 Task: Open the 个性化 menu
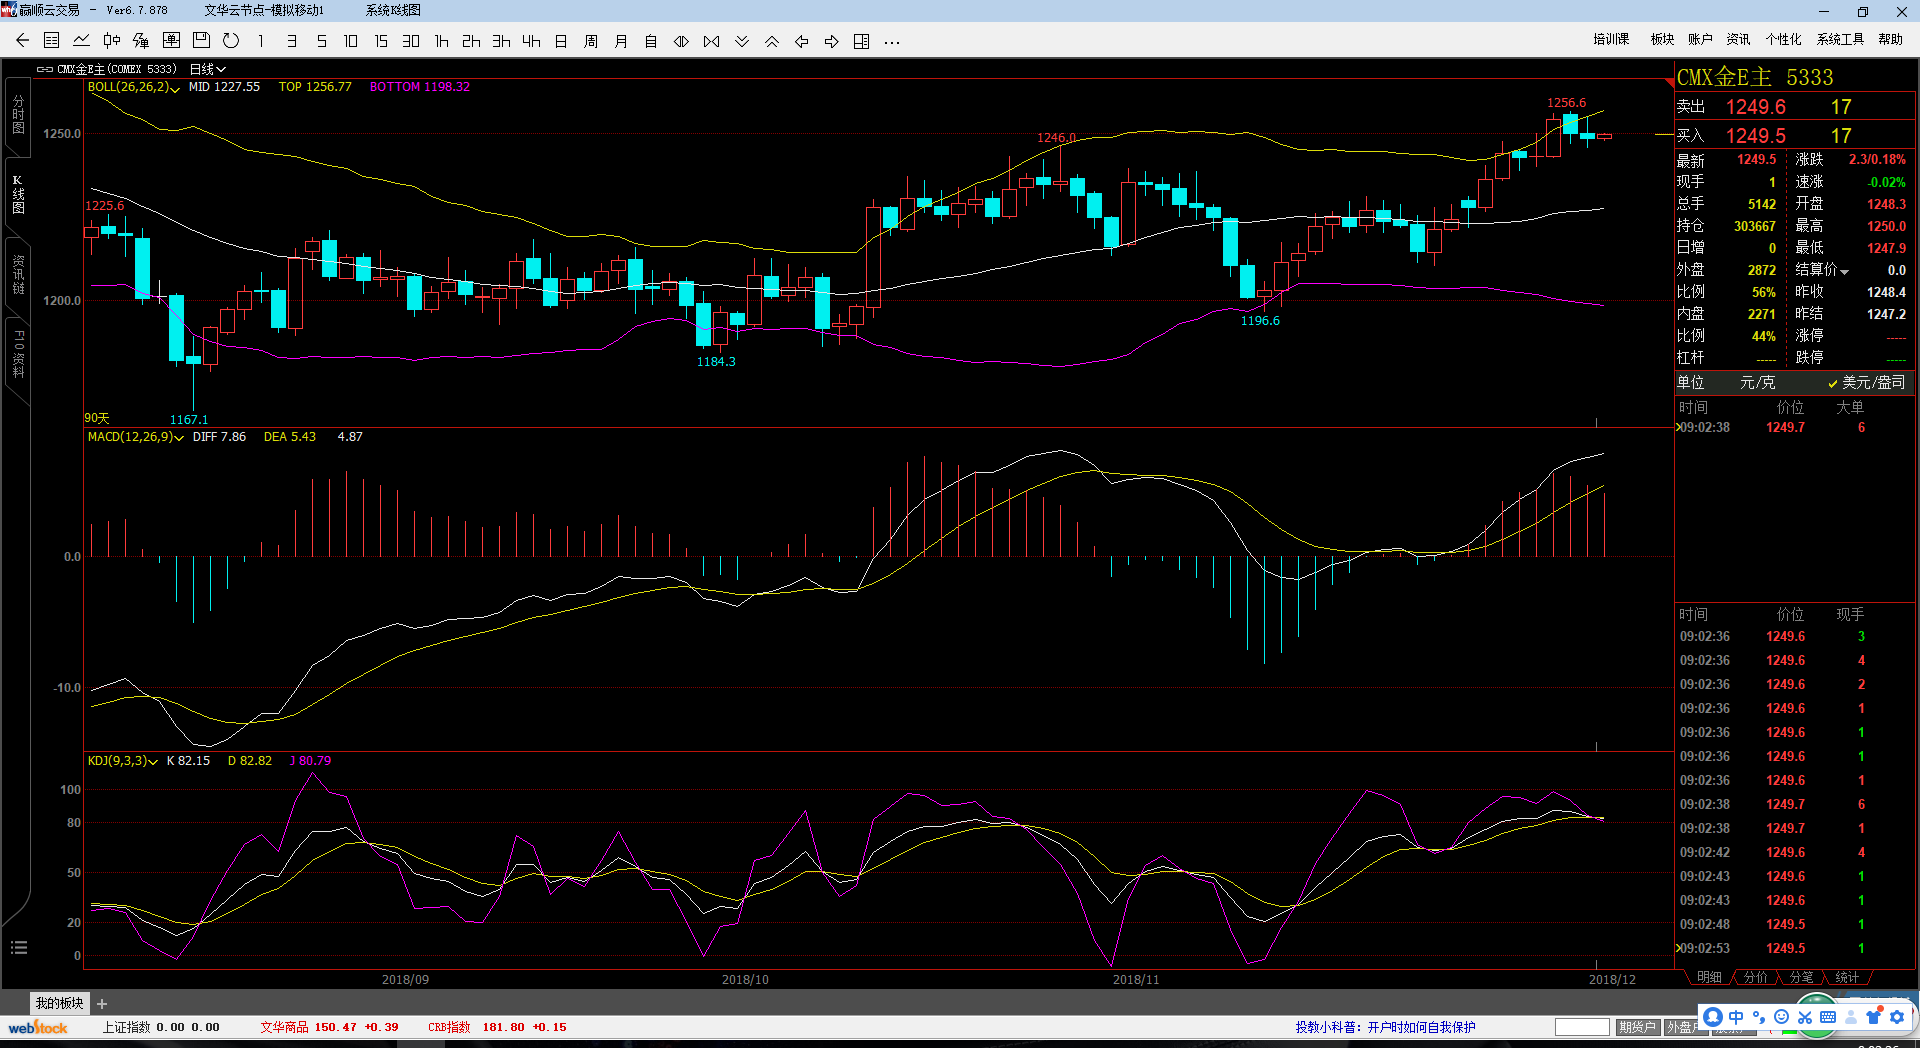point(1783,39)
